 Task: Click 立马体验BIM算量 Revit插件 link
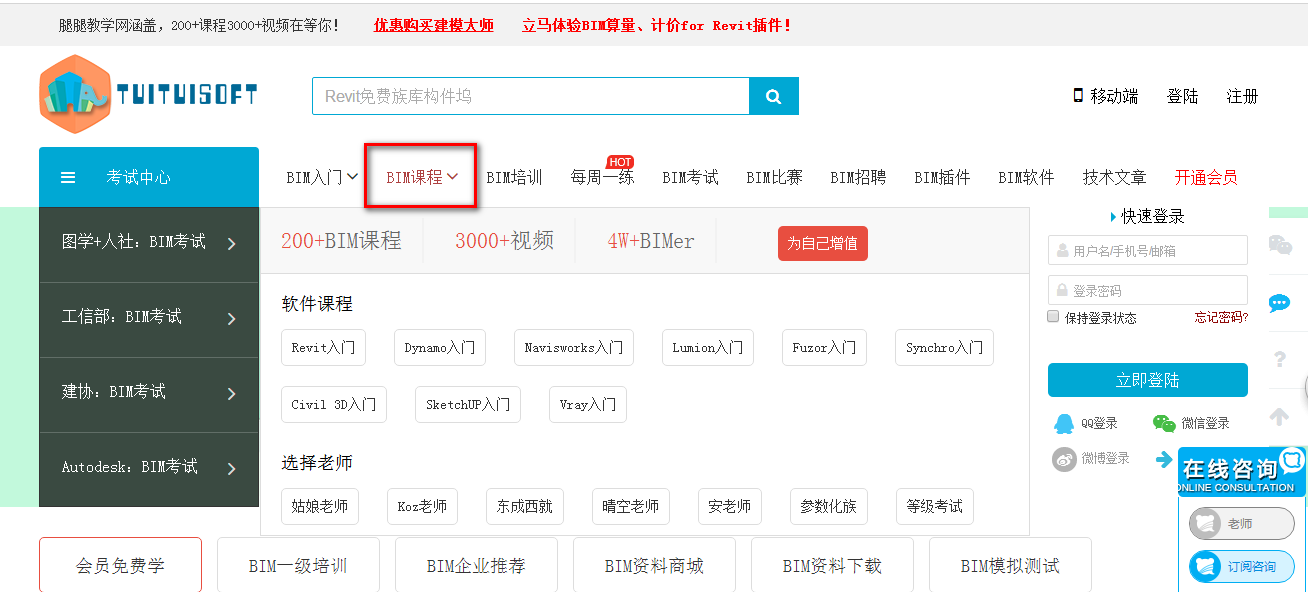click(656, 25)
